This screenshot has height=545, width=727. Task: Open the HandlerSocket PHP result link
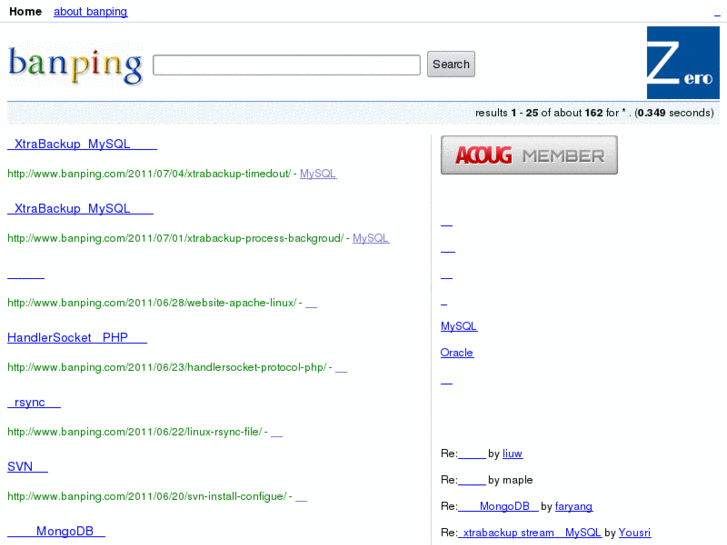click(x=77, y=338)
